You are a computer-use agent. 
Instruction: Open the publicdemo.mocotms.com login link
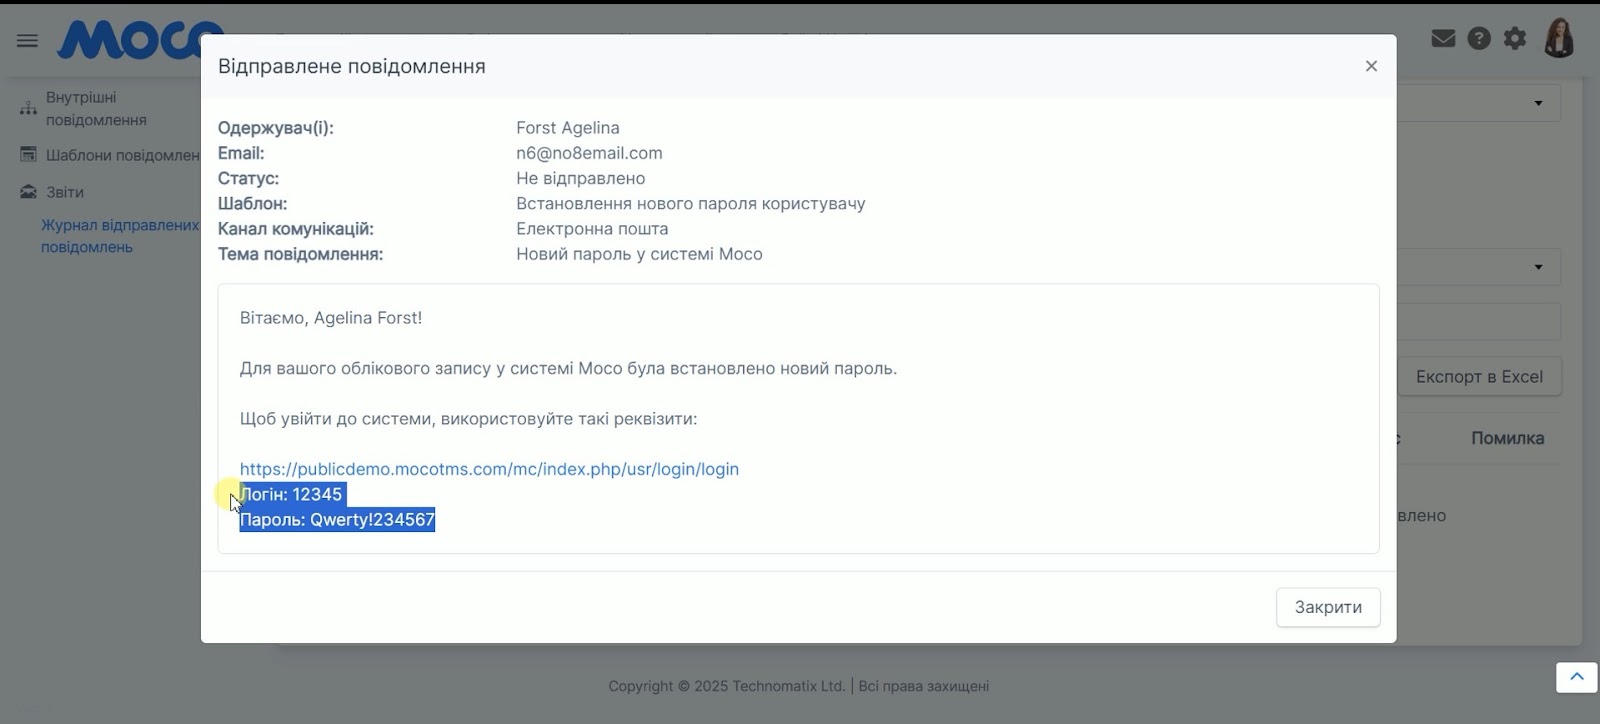point(489,469)
